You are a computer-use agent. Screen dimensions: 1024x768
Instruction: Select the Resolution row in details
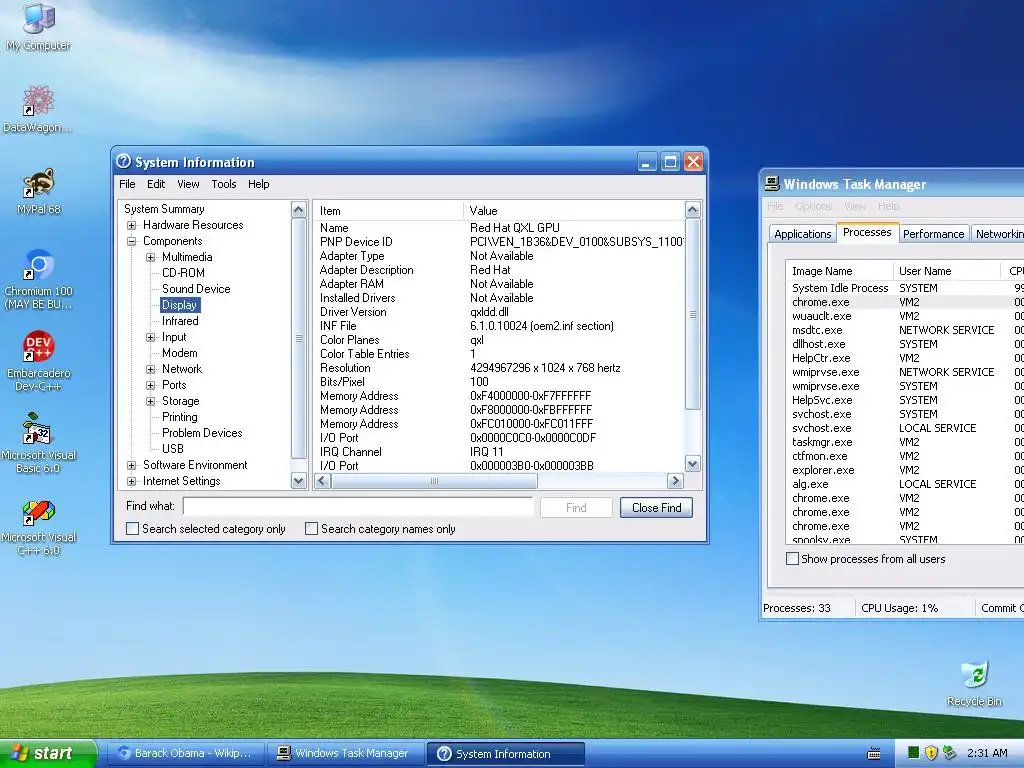pyautogui.click(x=499, y=368)
